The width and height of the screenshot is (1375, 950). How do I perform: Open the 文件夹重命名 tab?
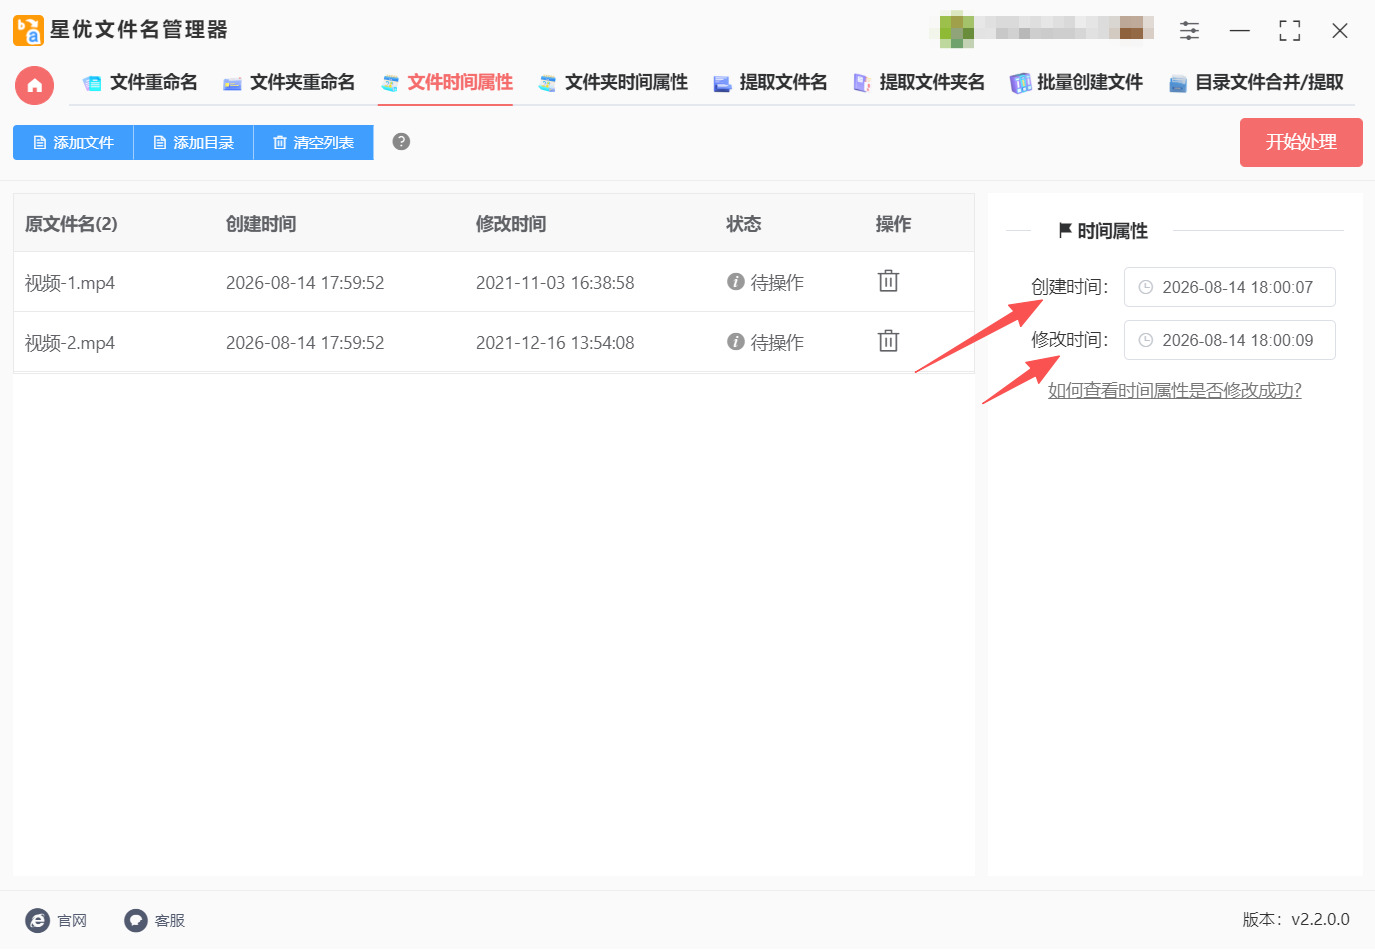point(289,83)
